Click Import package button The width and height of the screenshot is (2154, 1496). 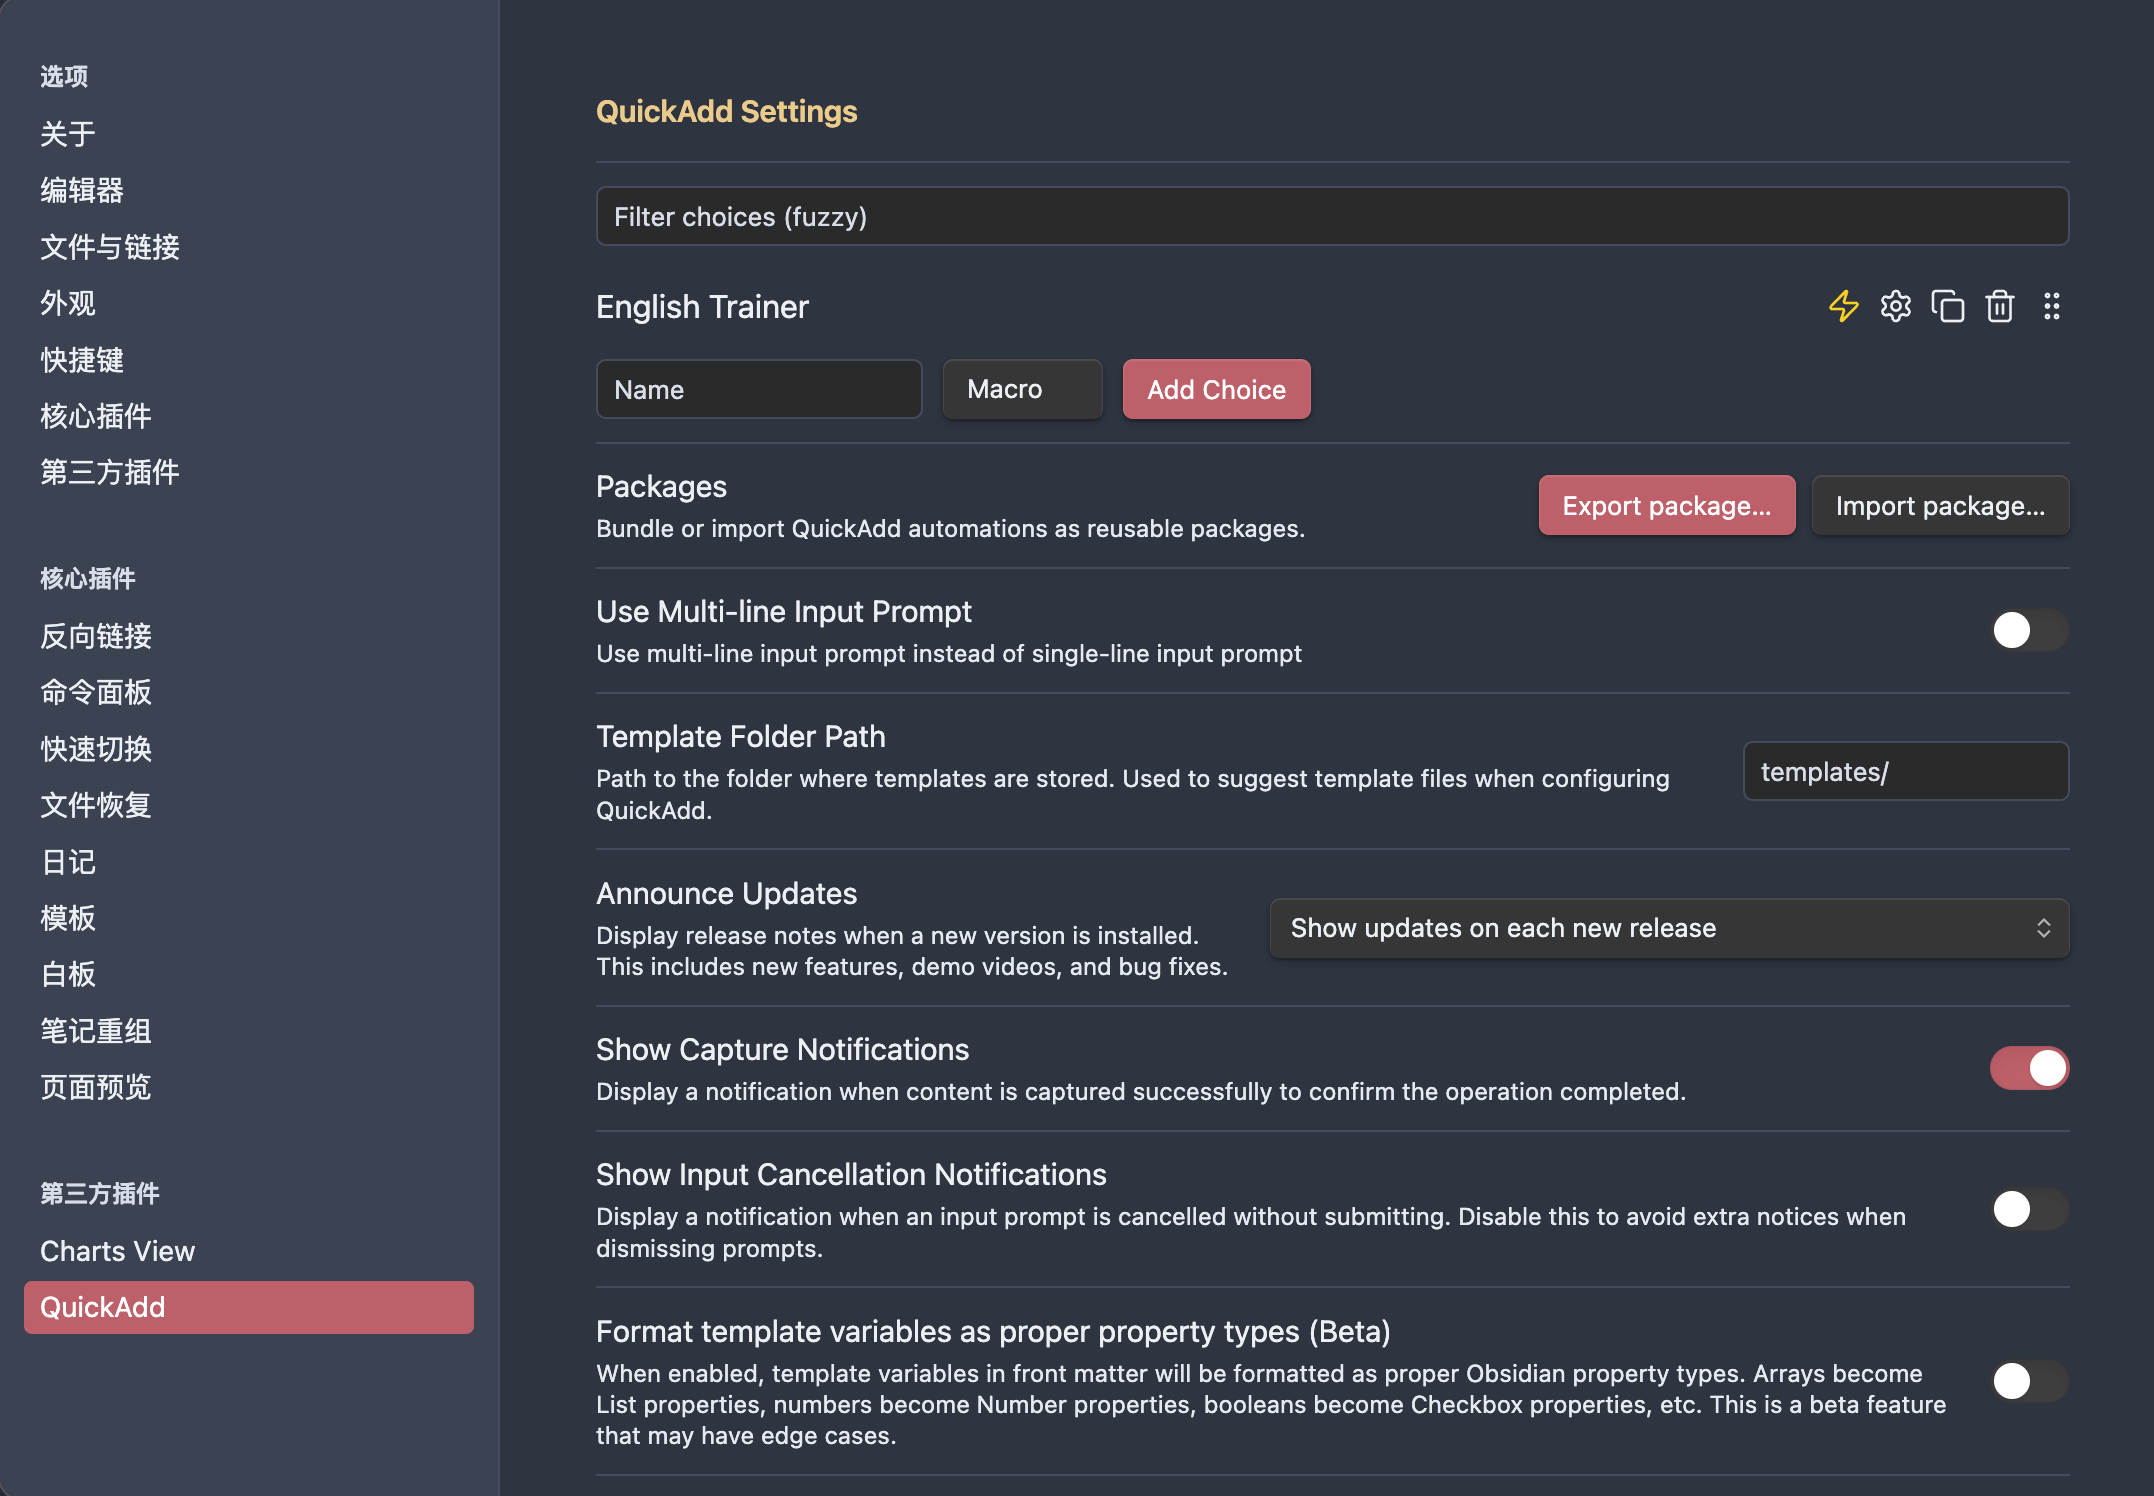(1940, 505)
